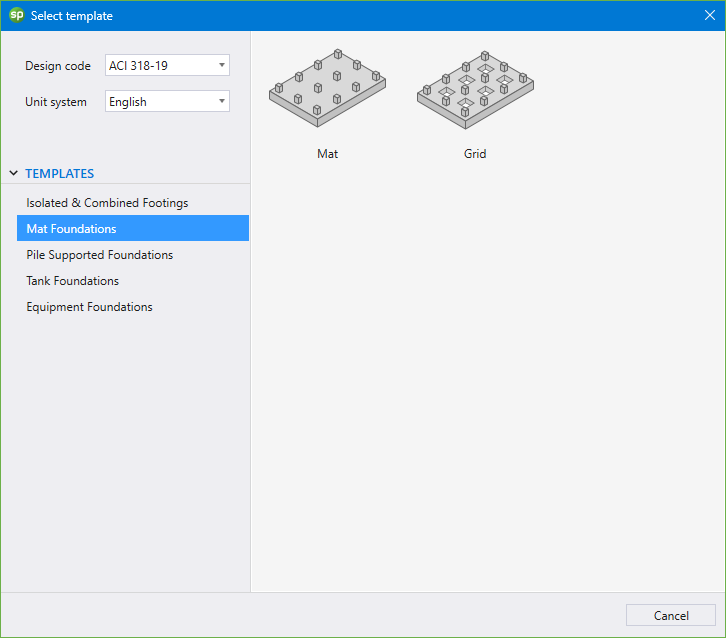
Task: Open Pile Supported Foundations templates
Action: (99, 255)
